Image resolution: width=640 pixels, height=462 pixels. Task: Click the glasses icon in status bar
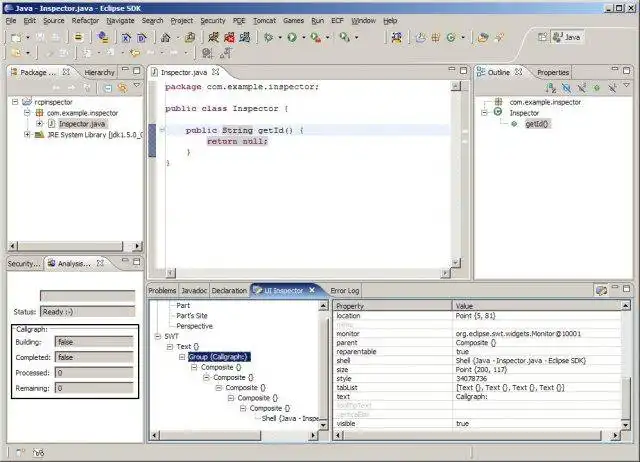click(39, 452)
